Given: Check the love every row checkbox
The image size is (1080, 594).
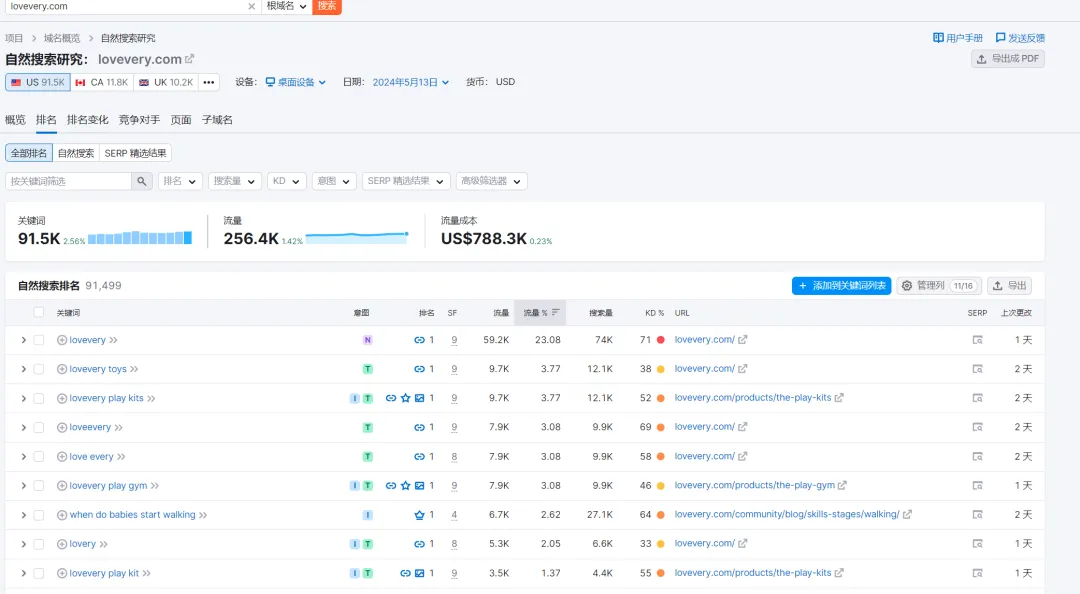Looking at the screenshot, I should click(39, 456).
